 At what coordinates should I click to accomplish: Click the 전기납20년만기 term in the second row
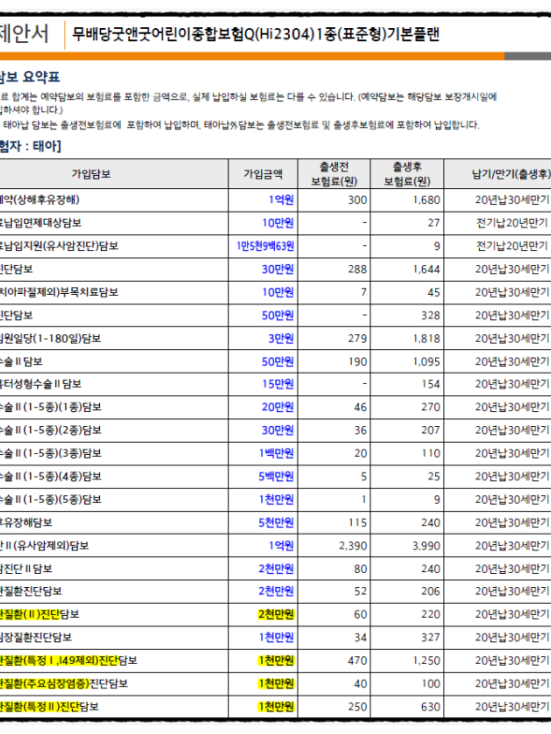click(512, 223)
